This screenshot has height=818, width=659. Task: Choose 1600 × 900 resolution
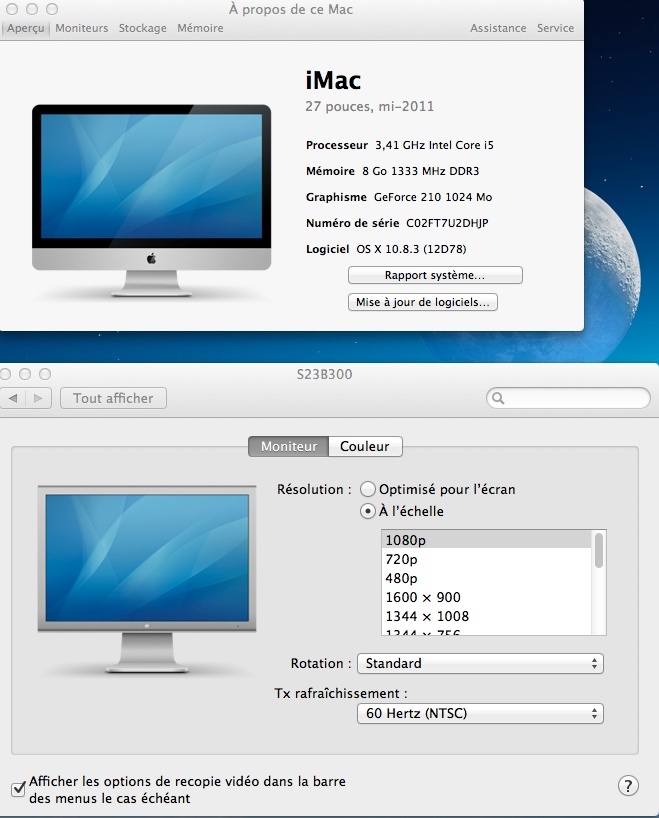point(487,597)
